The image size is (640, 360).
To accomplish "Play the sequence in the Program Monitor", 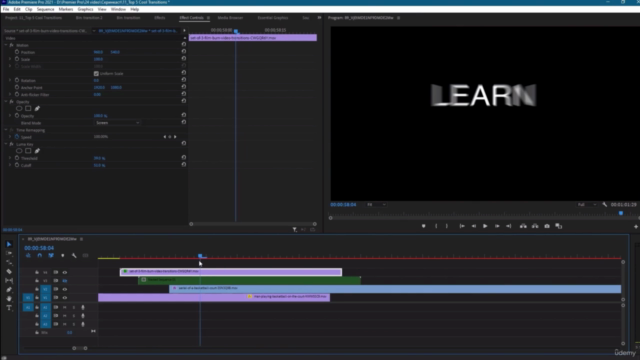I will pyautogui.click(x=485, y=226).
